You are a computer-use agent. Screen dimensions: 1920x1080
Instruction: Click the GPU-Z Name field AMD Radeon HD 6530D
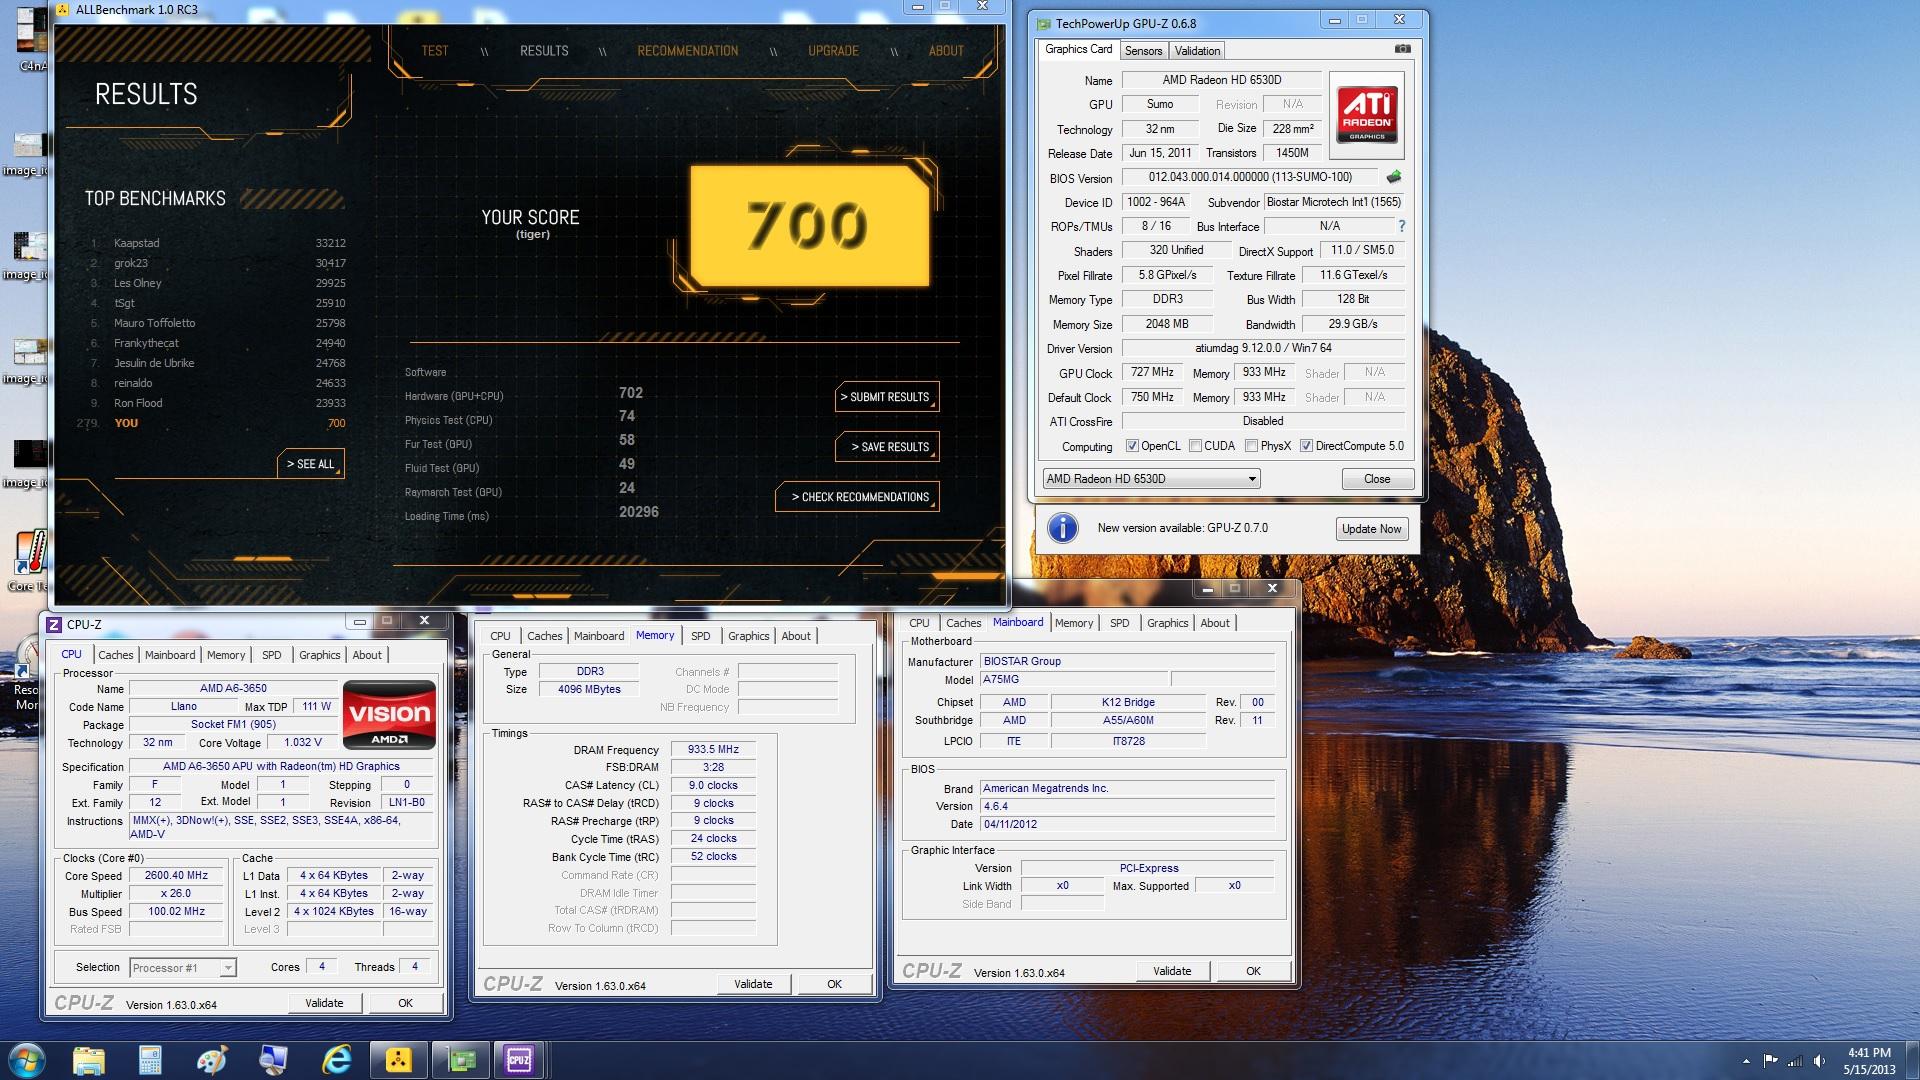click(1221, 80)
